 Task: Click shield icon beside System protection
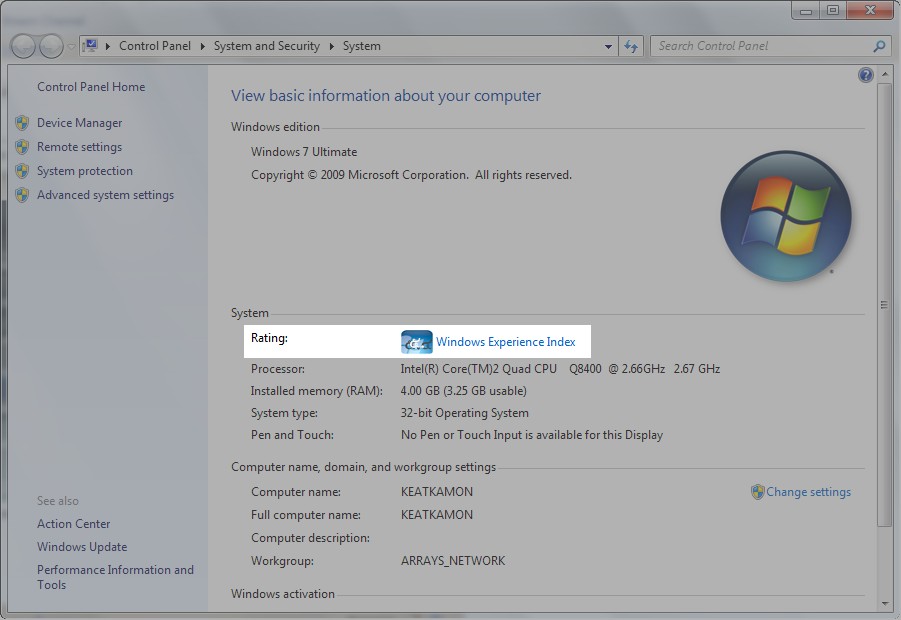[x=22, y=171]
